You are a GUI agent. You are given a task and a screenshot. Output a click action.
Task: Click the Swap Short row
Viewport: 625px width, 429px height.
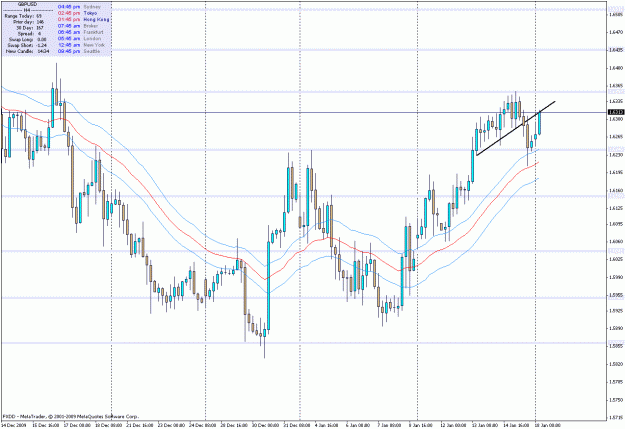[27, 45]
